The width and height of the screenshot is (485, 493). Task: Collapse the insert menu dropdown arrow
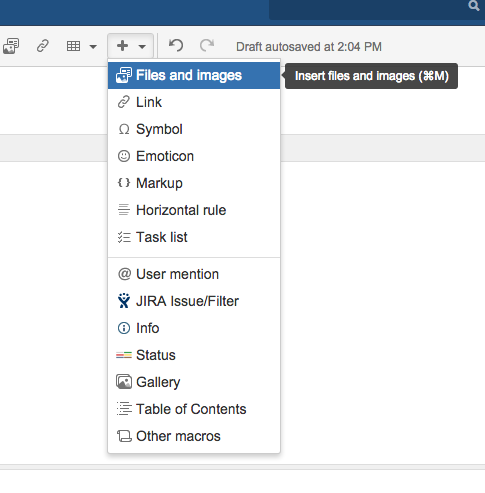(142, 47)
